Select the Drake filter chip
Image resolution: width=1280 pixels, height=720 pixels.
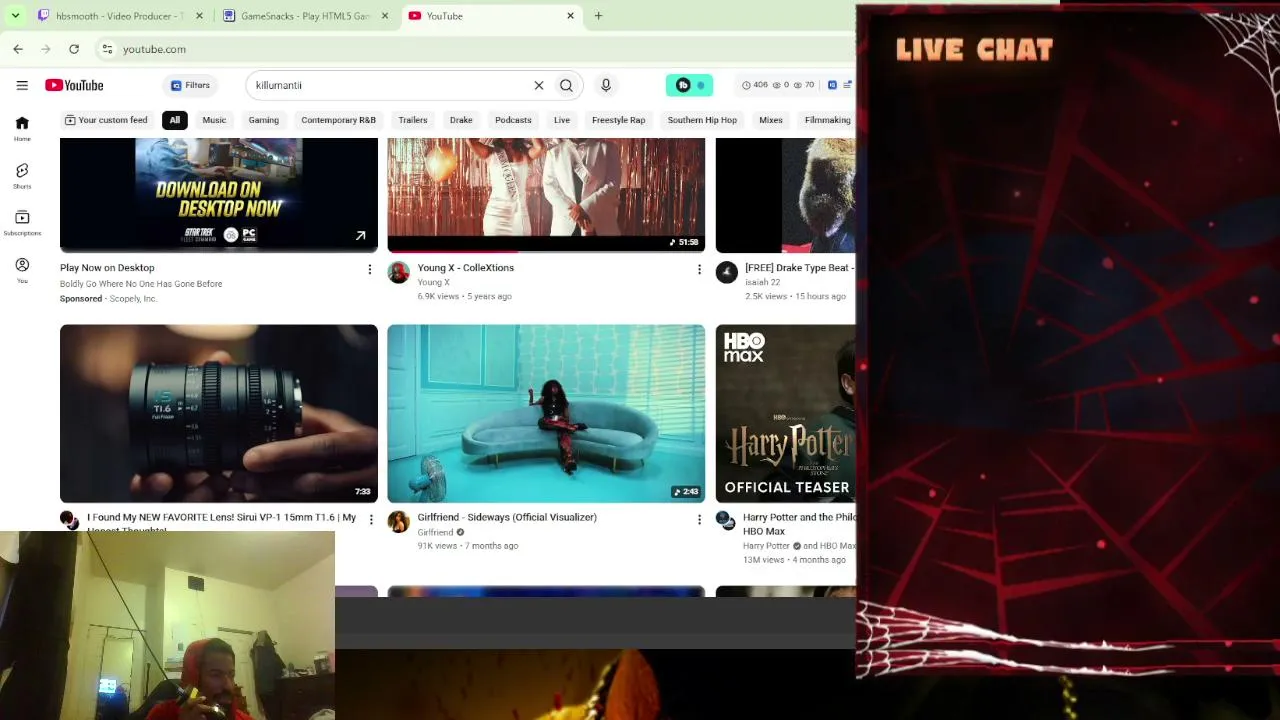point(461,120)
